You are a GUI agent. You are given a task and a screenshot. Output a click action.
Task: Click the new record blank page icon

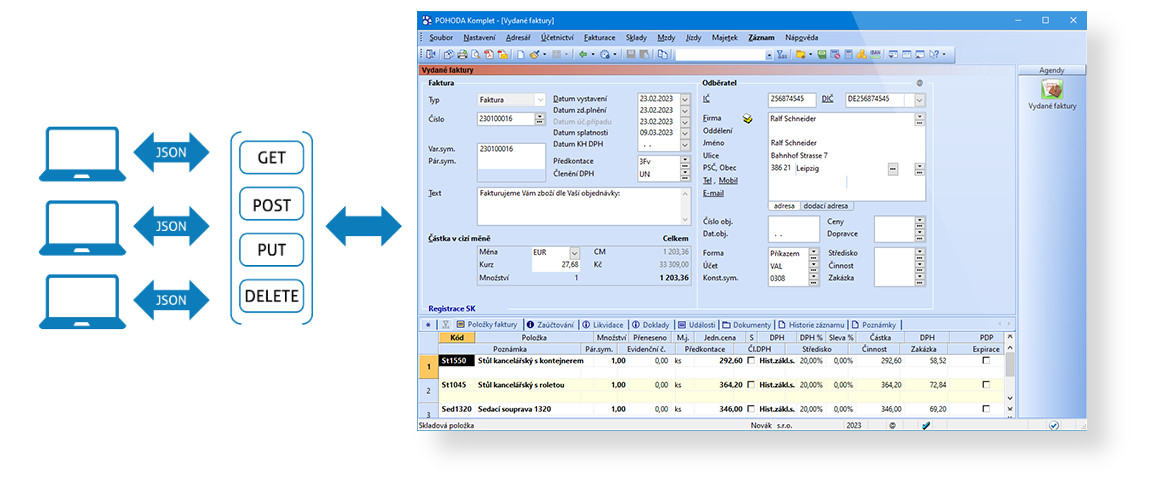521,54
